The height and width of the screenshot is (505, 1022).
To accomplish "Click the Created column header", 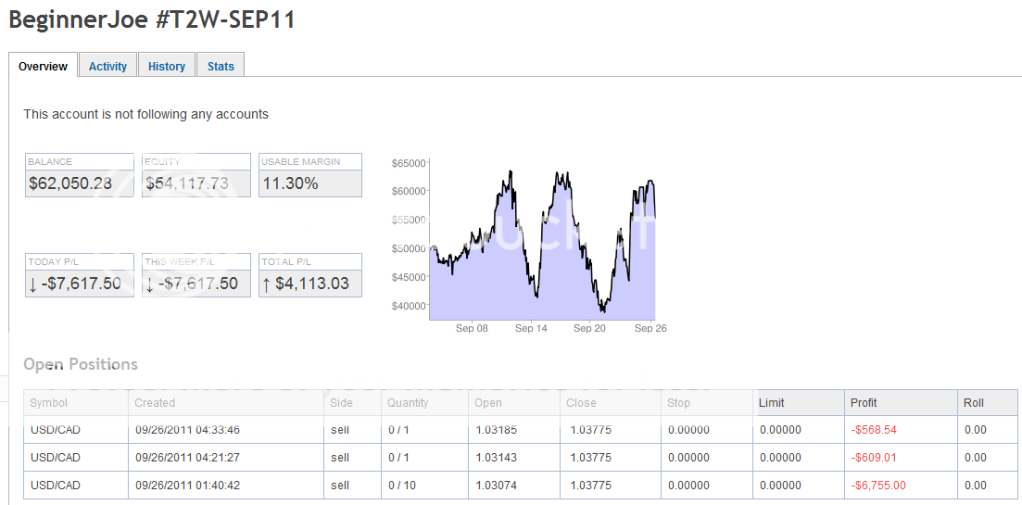I will [155, 403].
